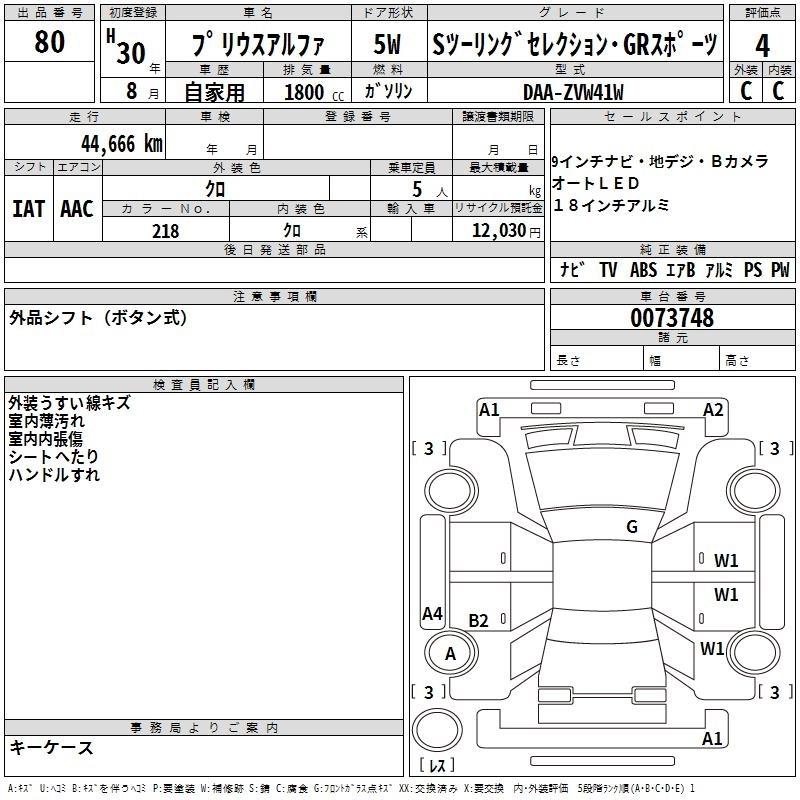Screen dimensions: 800x800
Task: Select damage mark B2 on diagram
Action: 479,621
